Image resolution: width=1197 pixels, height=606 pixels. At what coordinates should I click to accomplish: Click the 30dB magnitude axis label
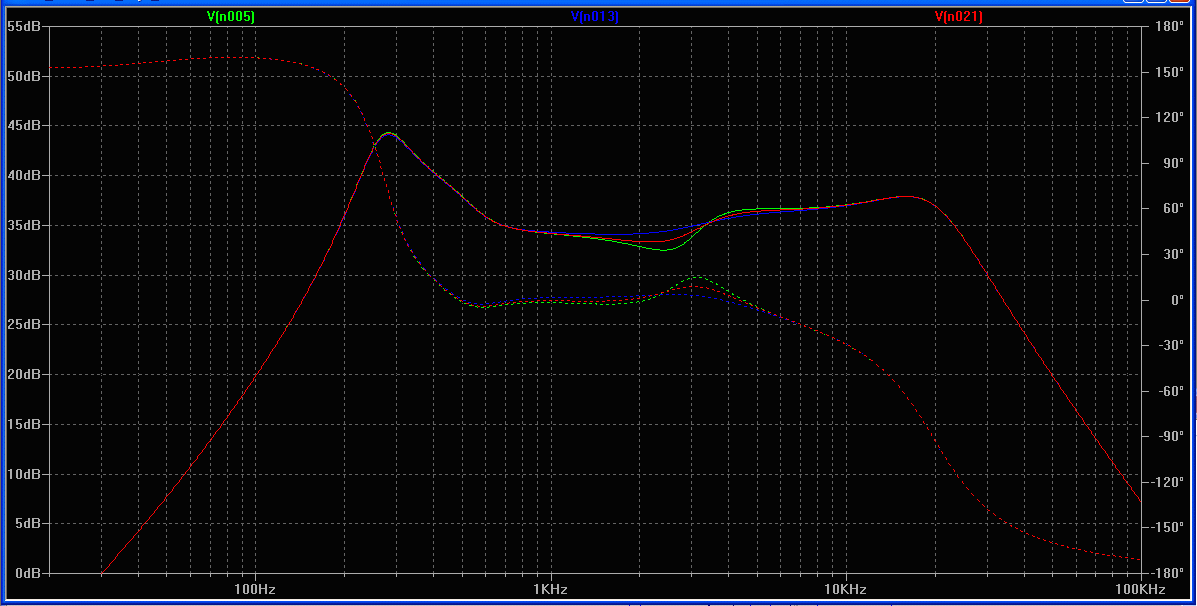point(24,276)
